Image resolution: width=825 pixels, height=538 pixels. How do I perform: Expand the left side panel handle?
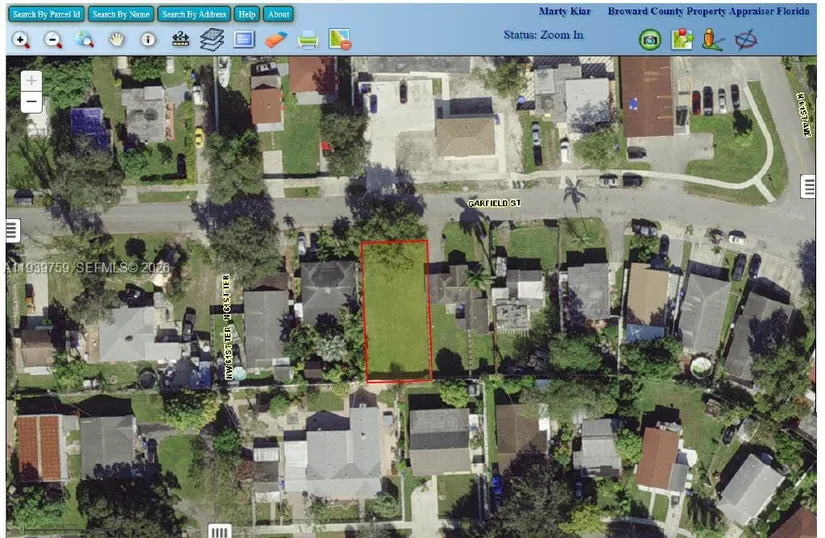[x=13, y=231]
